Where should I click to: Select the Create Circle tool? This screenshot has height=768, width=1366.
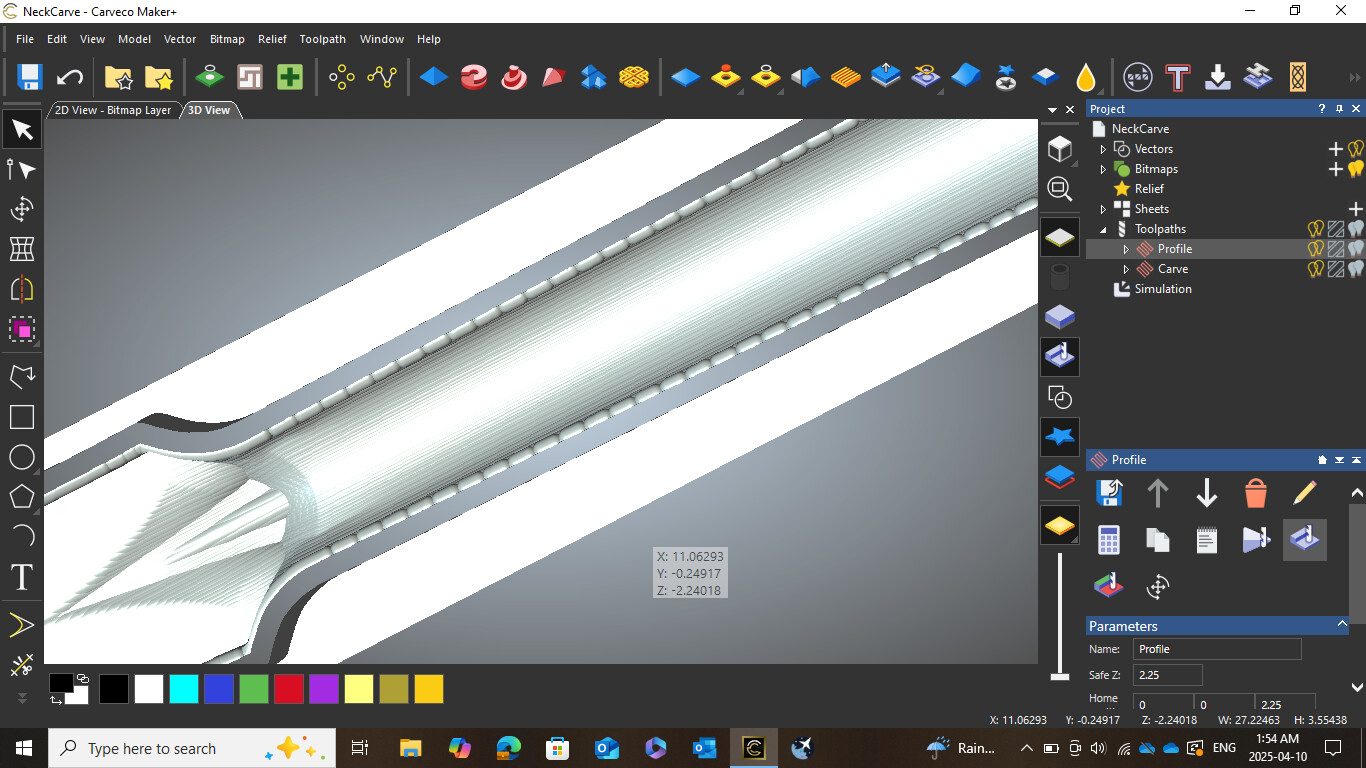(22, 457)
